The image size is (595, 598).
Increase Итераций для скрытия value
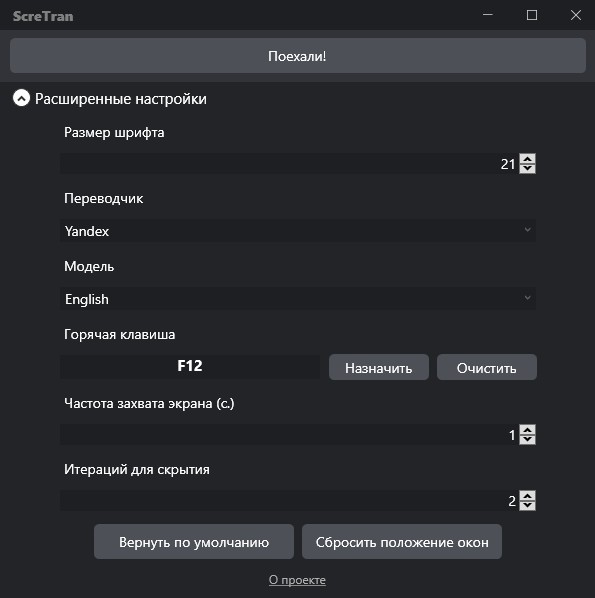tap(527, 495)
